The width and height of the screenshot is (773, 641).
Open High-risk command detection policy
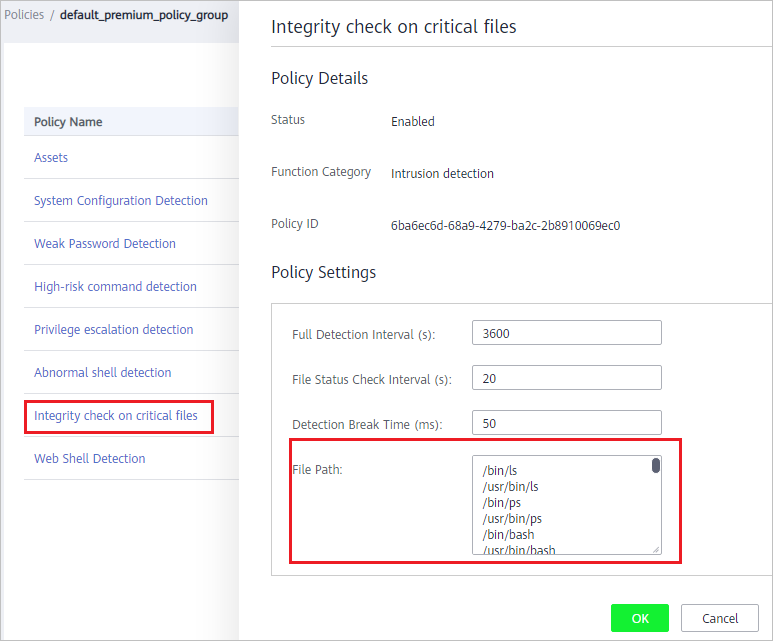(x=115, y=286)
